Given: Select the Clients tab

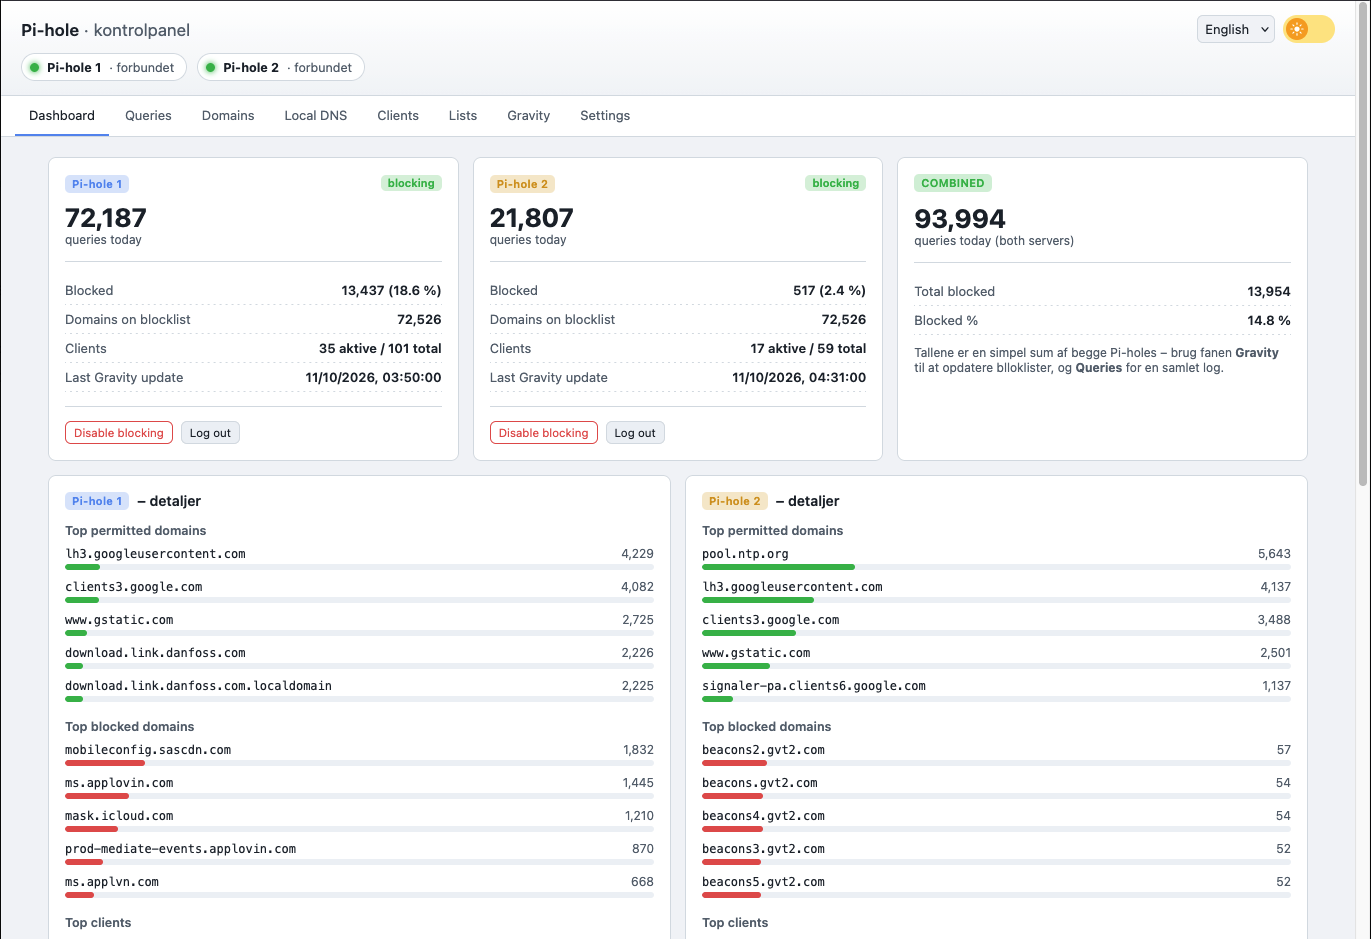Looking at the screenshot, I should click(x=398, y=116).
